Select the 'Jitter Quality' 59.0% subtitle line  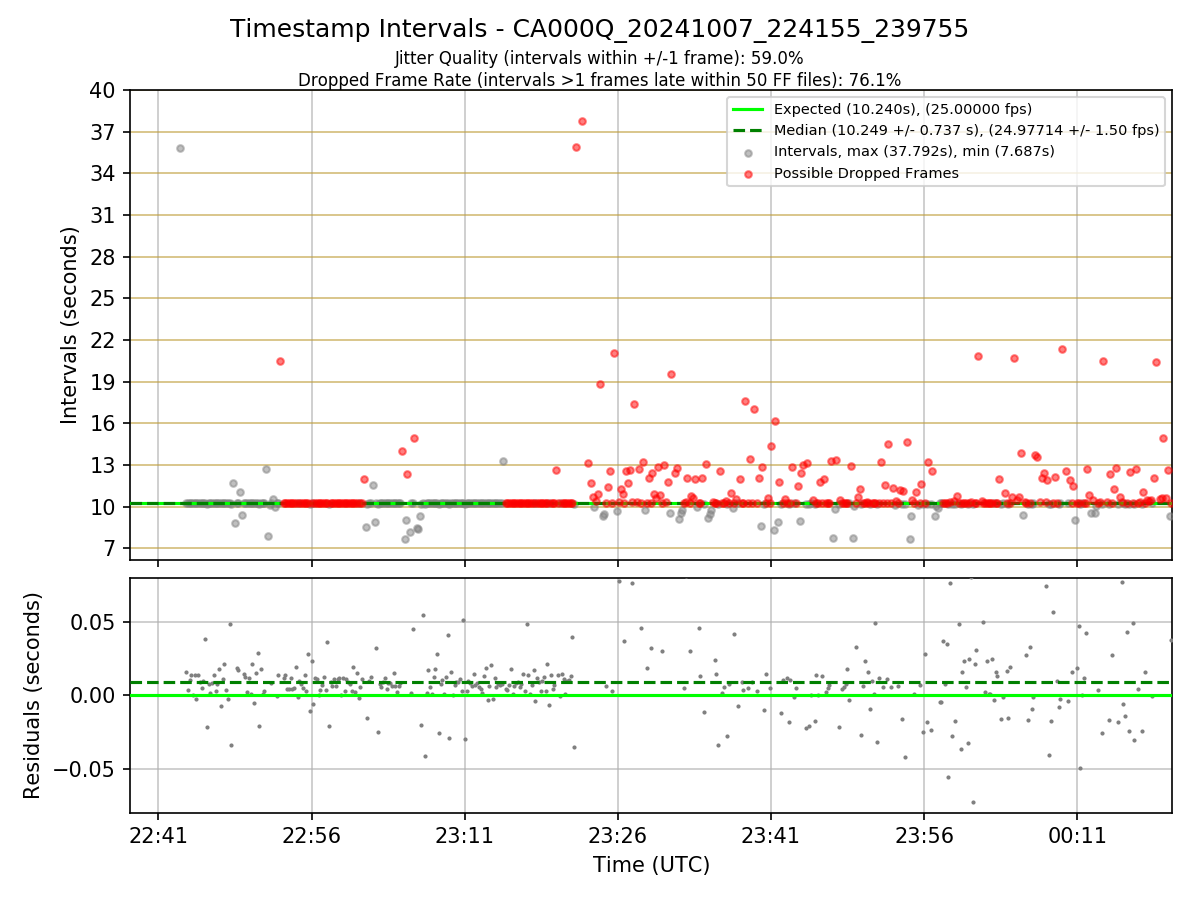coord(599,58)
